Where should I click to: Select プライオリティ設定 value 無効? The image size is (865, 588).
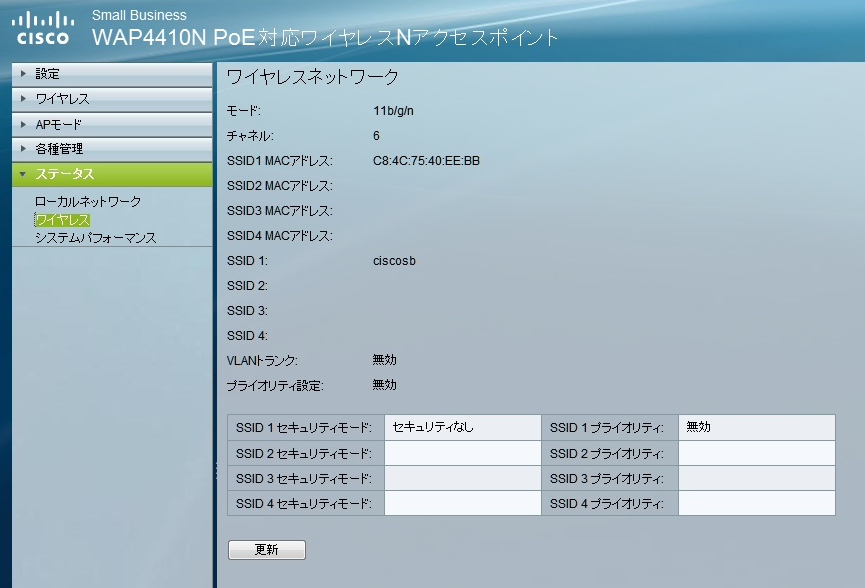pos(385,385)
